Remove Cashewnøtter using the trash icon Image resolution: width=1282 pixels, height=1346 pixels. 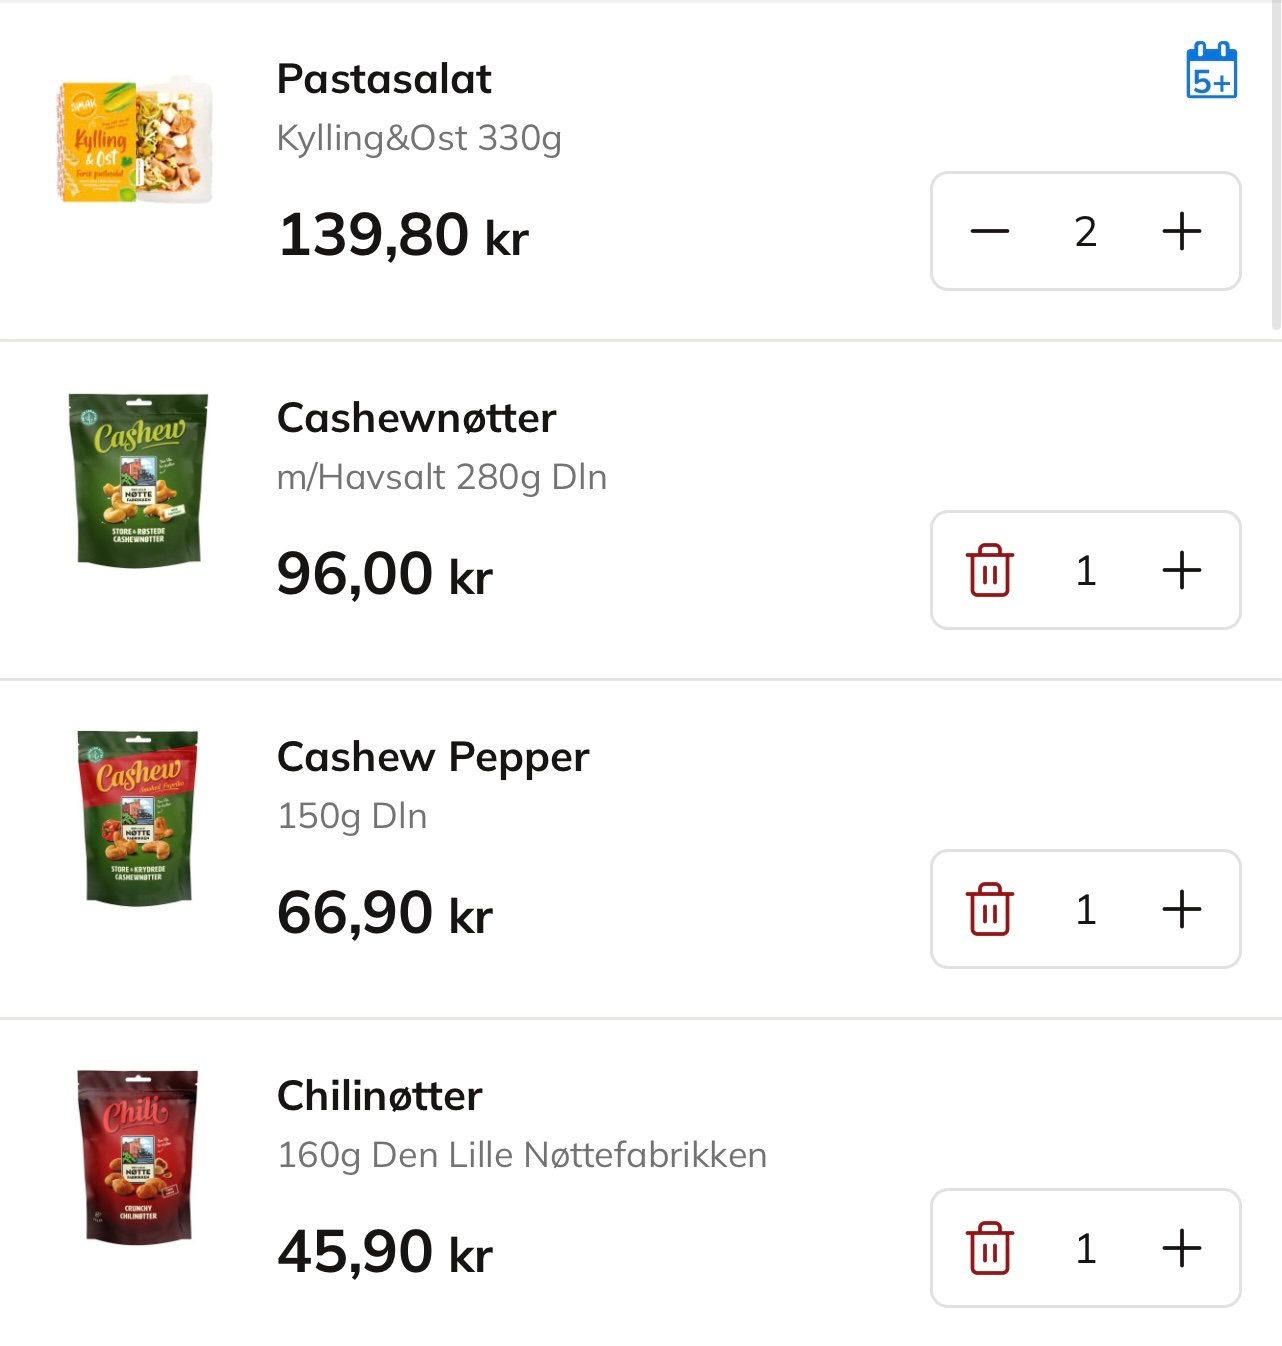989,570
